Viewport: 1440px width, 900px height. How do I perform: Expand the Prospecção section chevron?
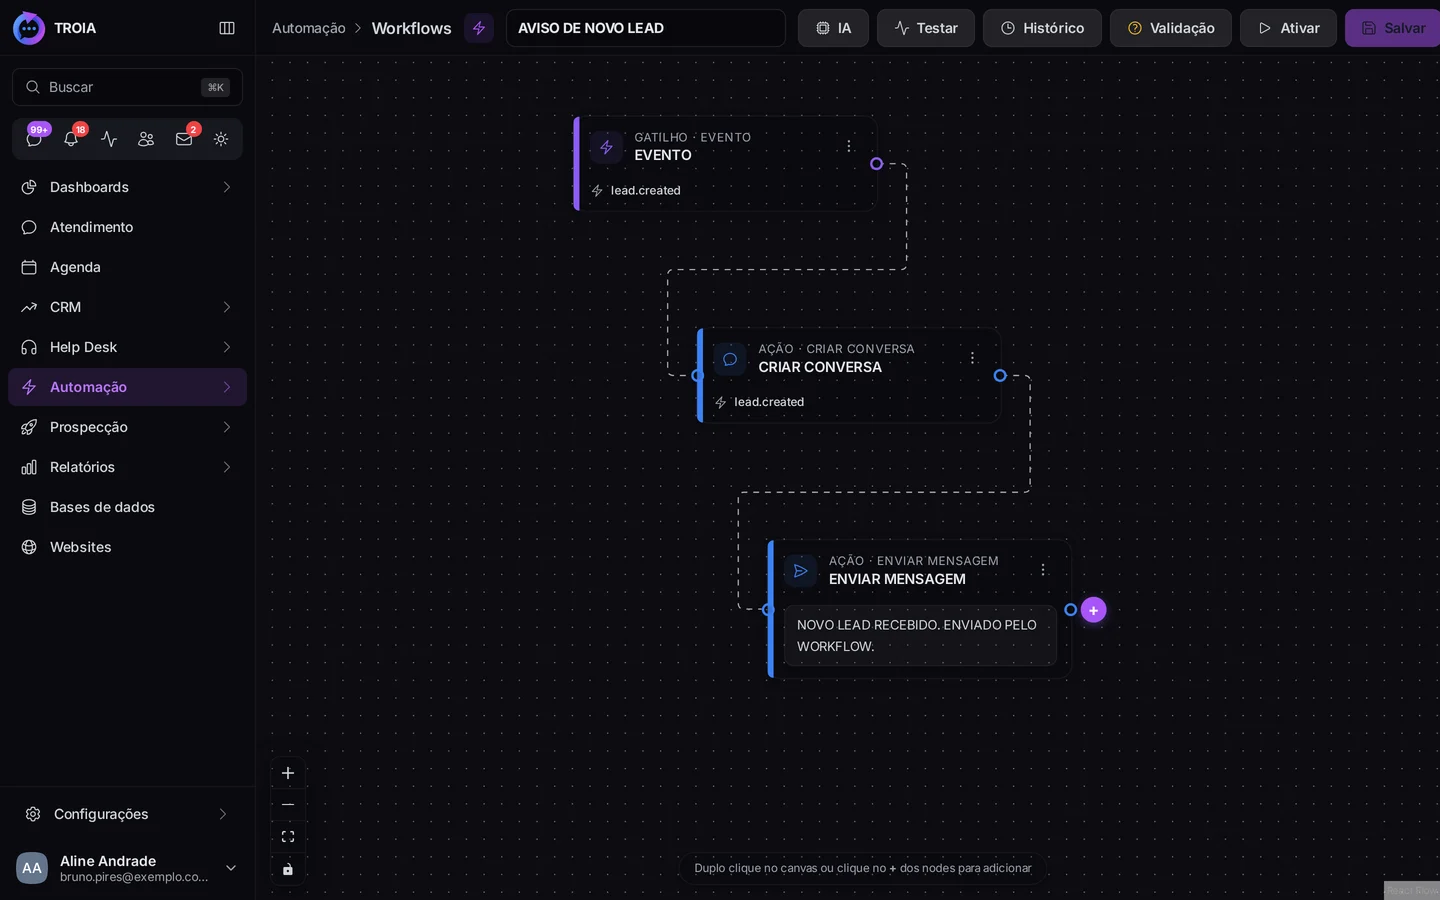click(227, 427)
